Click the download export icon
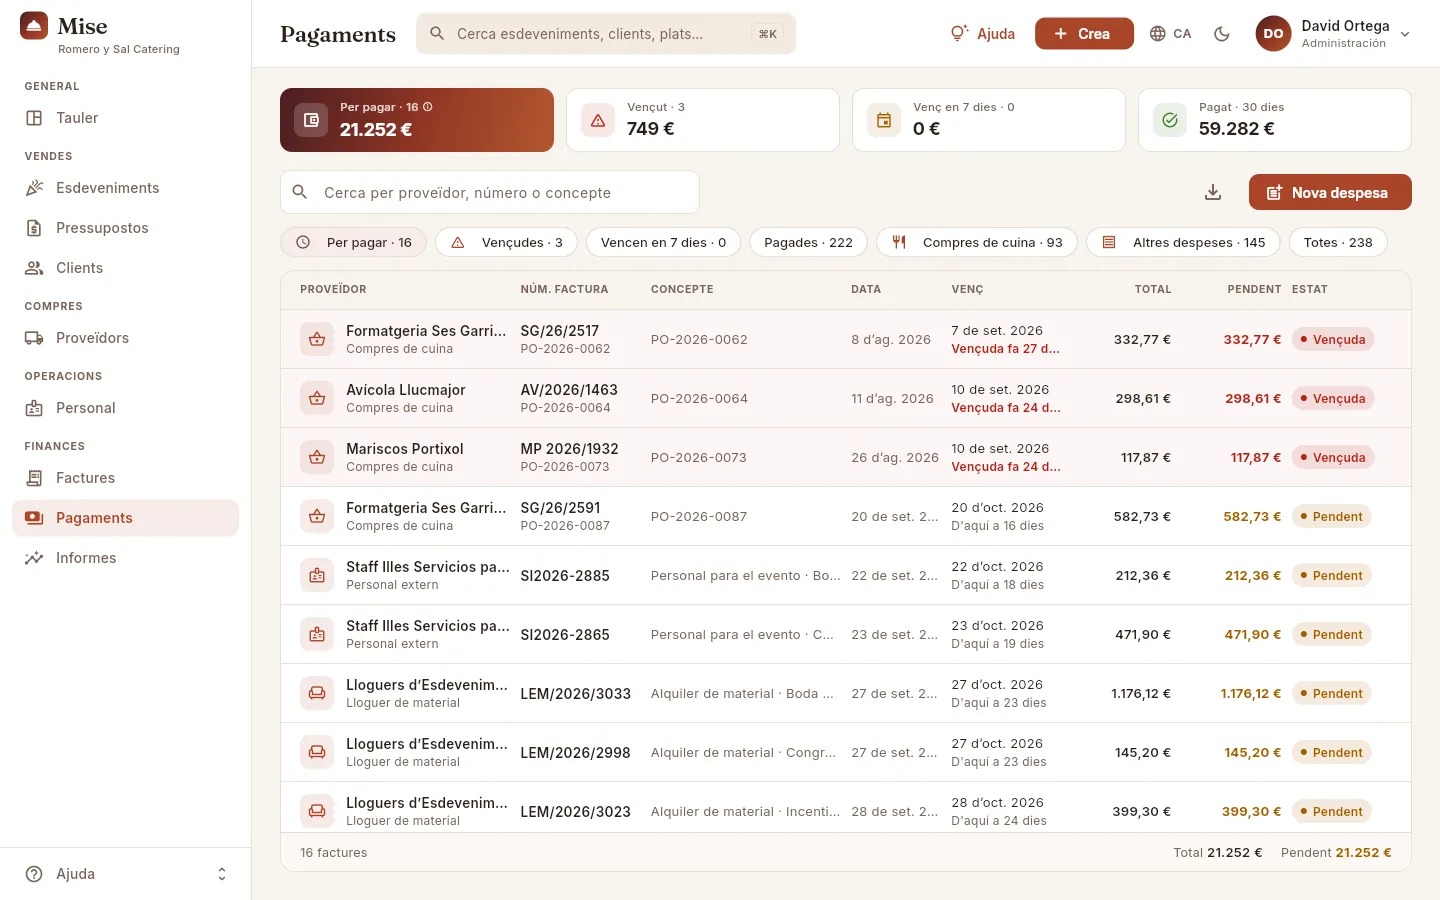The width and height of the screenshot is (1440, 900). coord(1213,192)
